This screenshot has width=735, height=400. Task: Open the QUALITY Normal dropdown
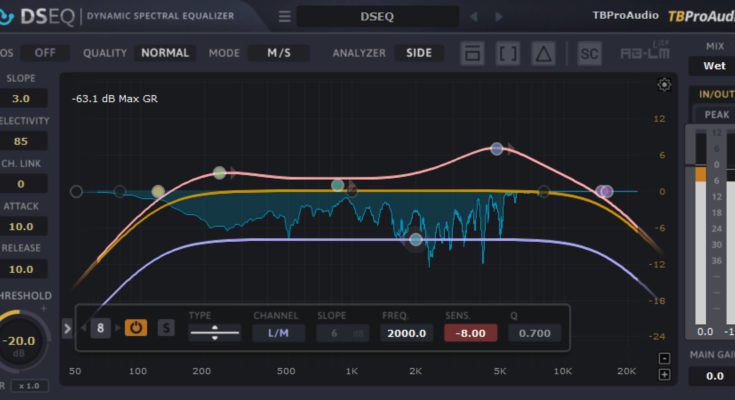[x=165, y=53]
